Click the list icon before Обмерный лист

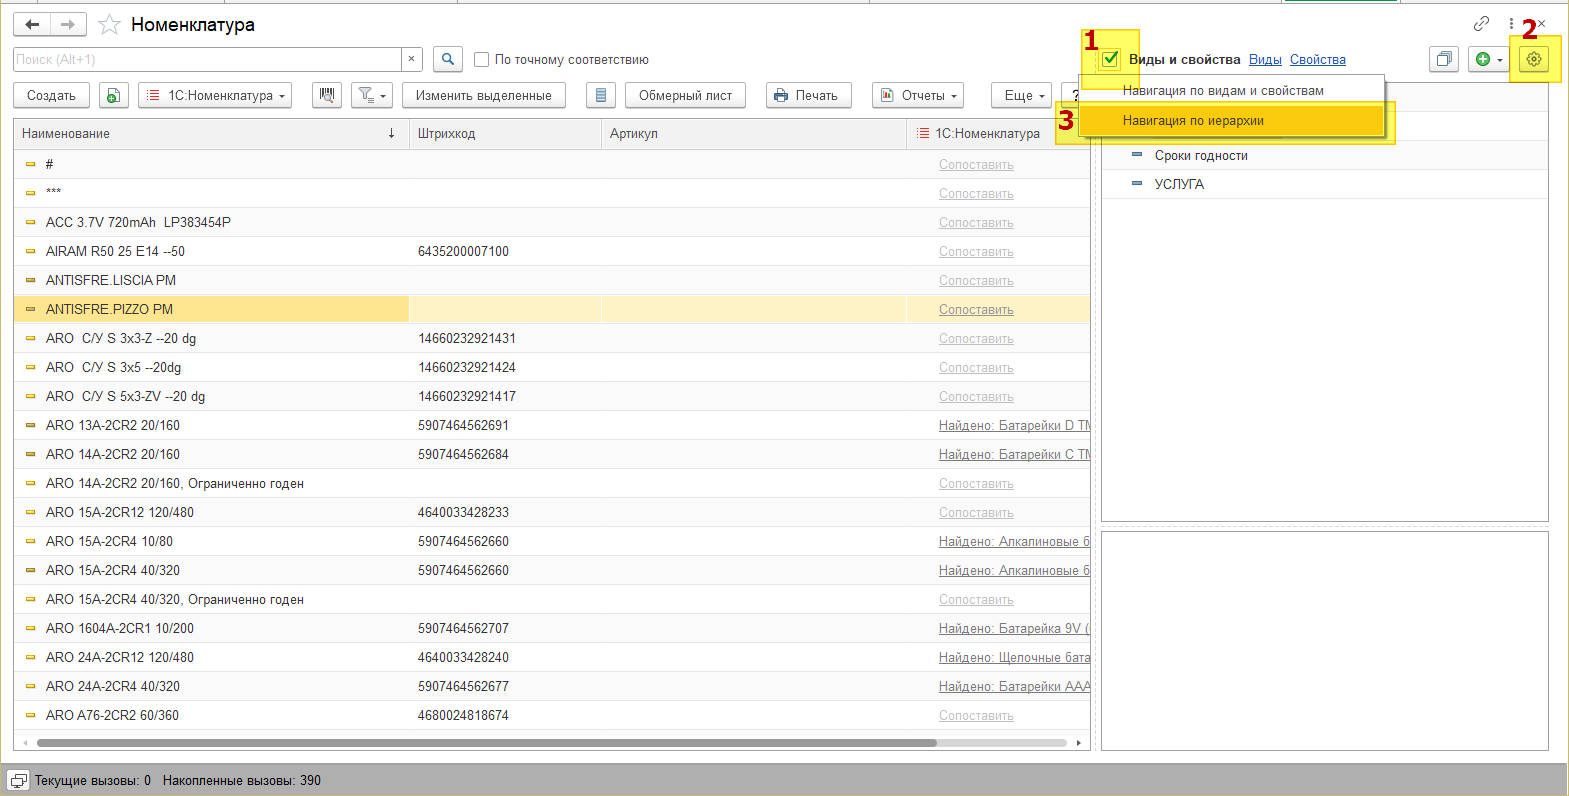[600, 95]
